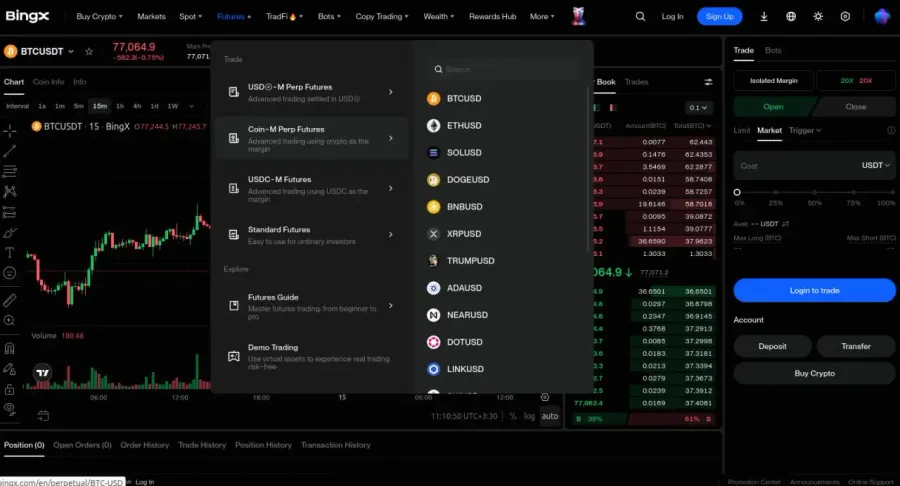Set slider to 100% mark

[x=891, y=192]
